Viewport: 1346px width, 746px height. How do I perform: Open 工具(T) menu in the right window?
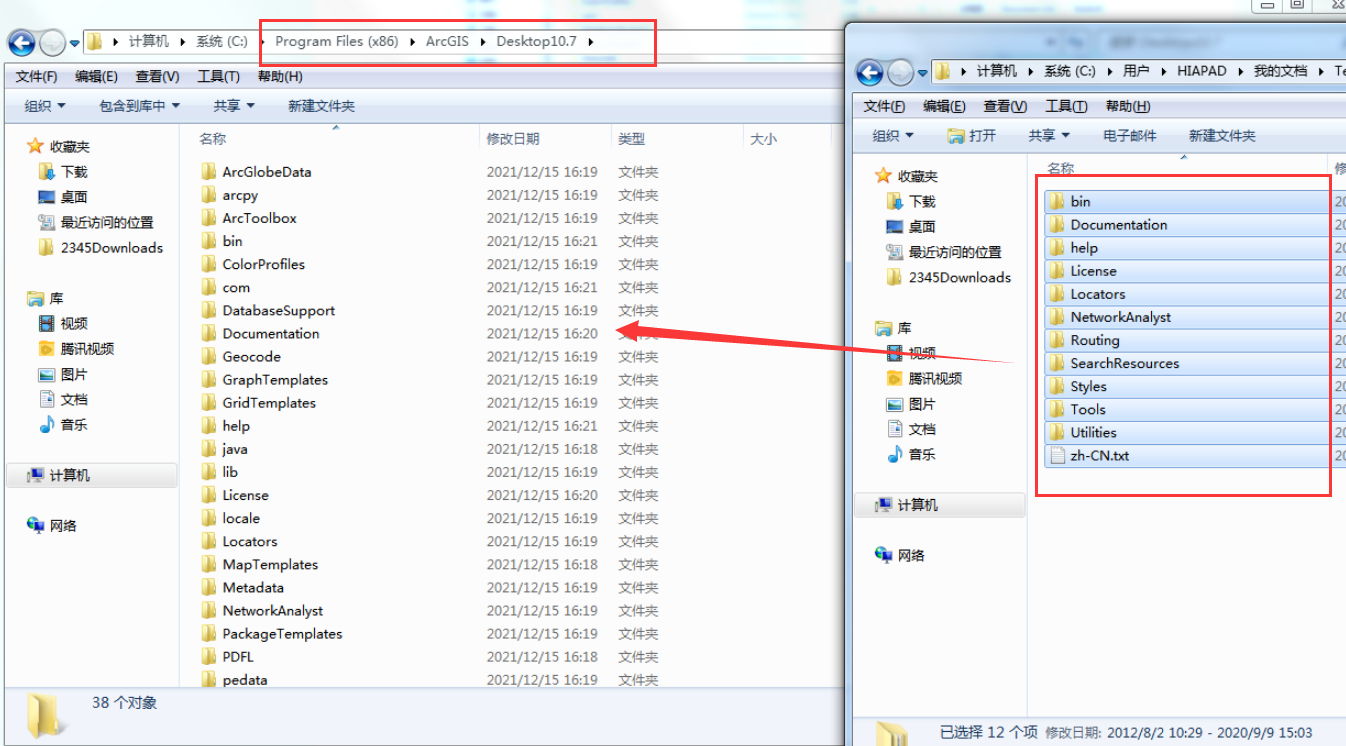click(1066, 107)
